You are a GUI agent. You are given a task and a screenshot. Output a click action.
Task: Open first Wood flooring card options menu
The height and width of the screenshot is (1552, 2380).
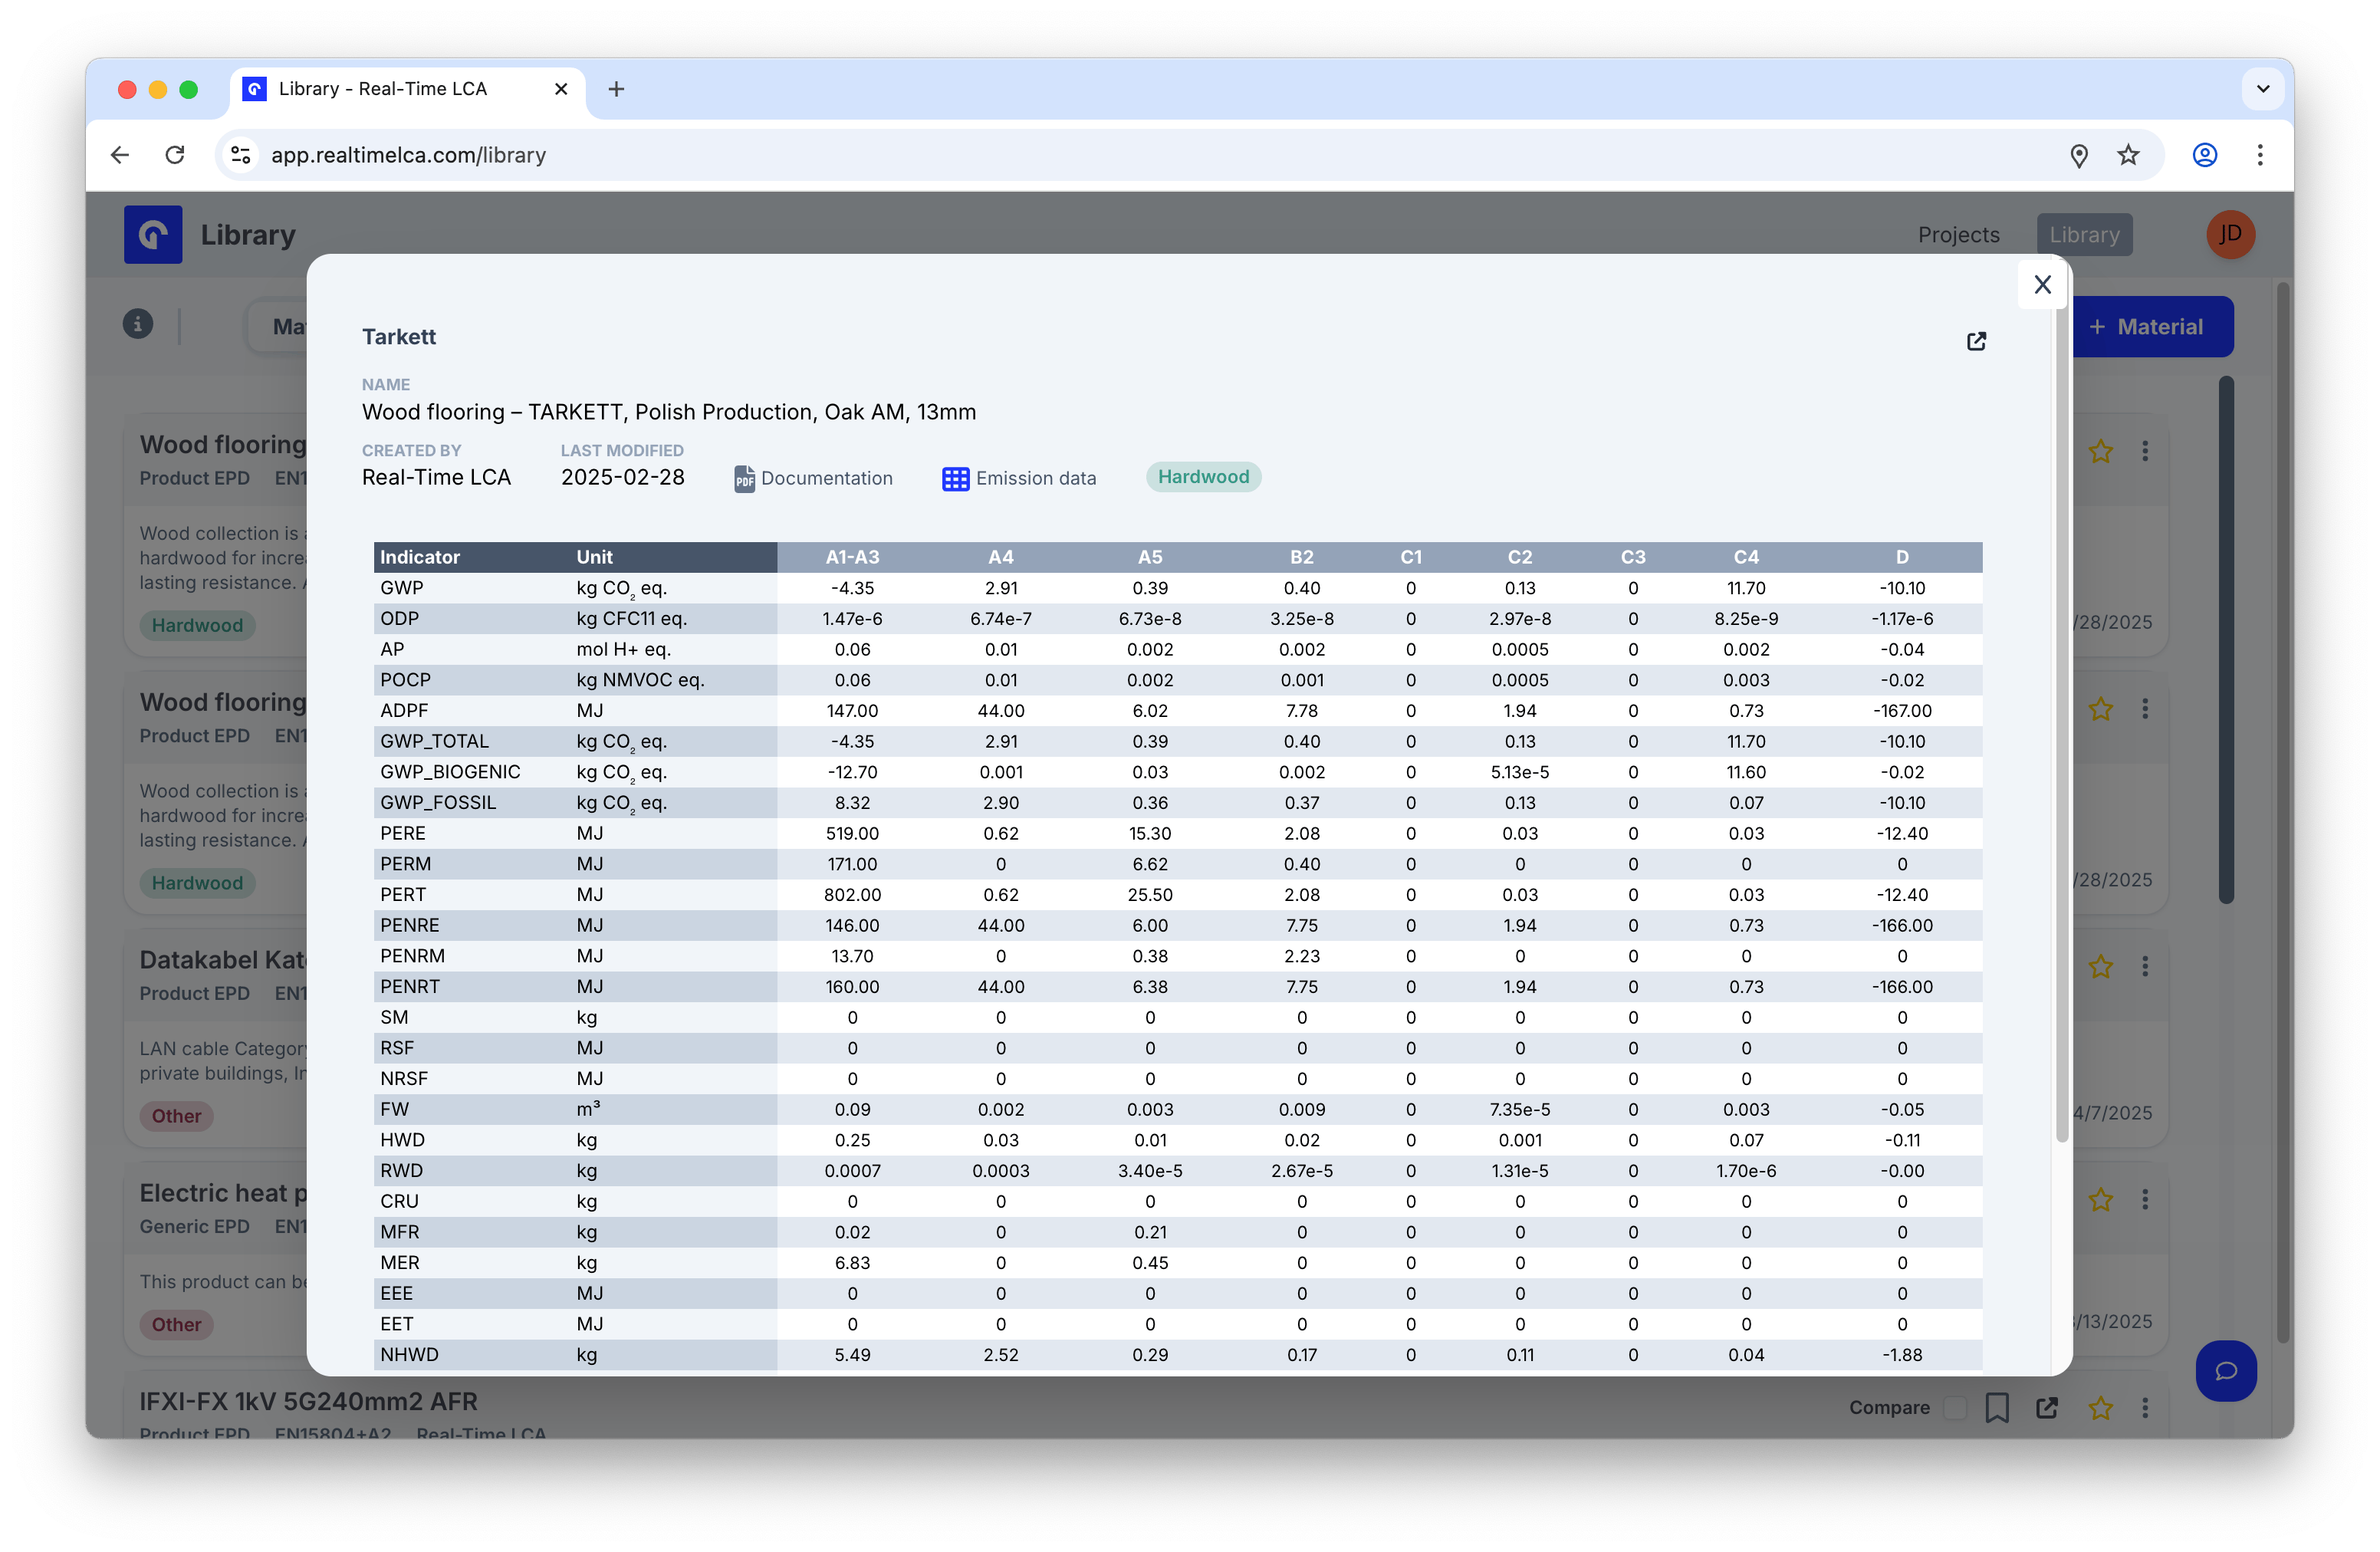pos(2145,451)
